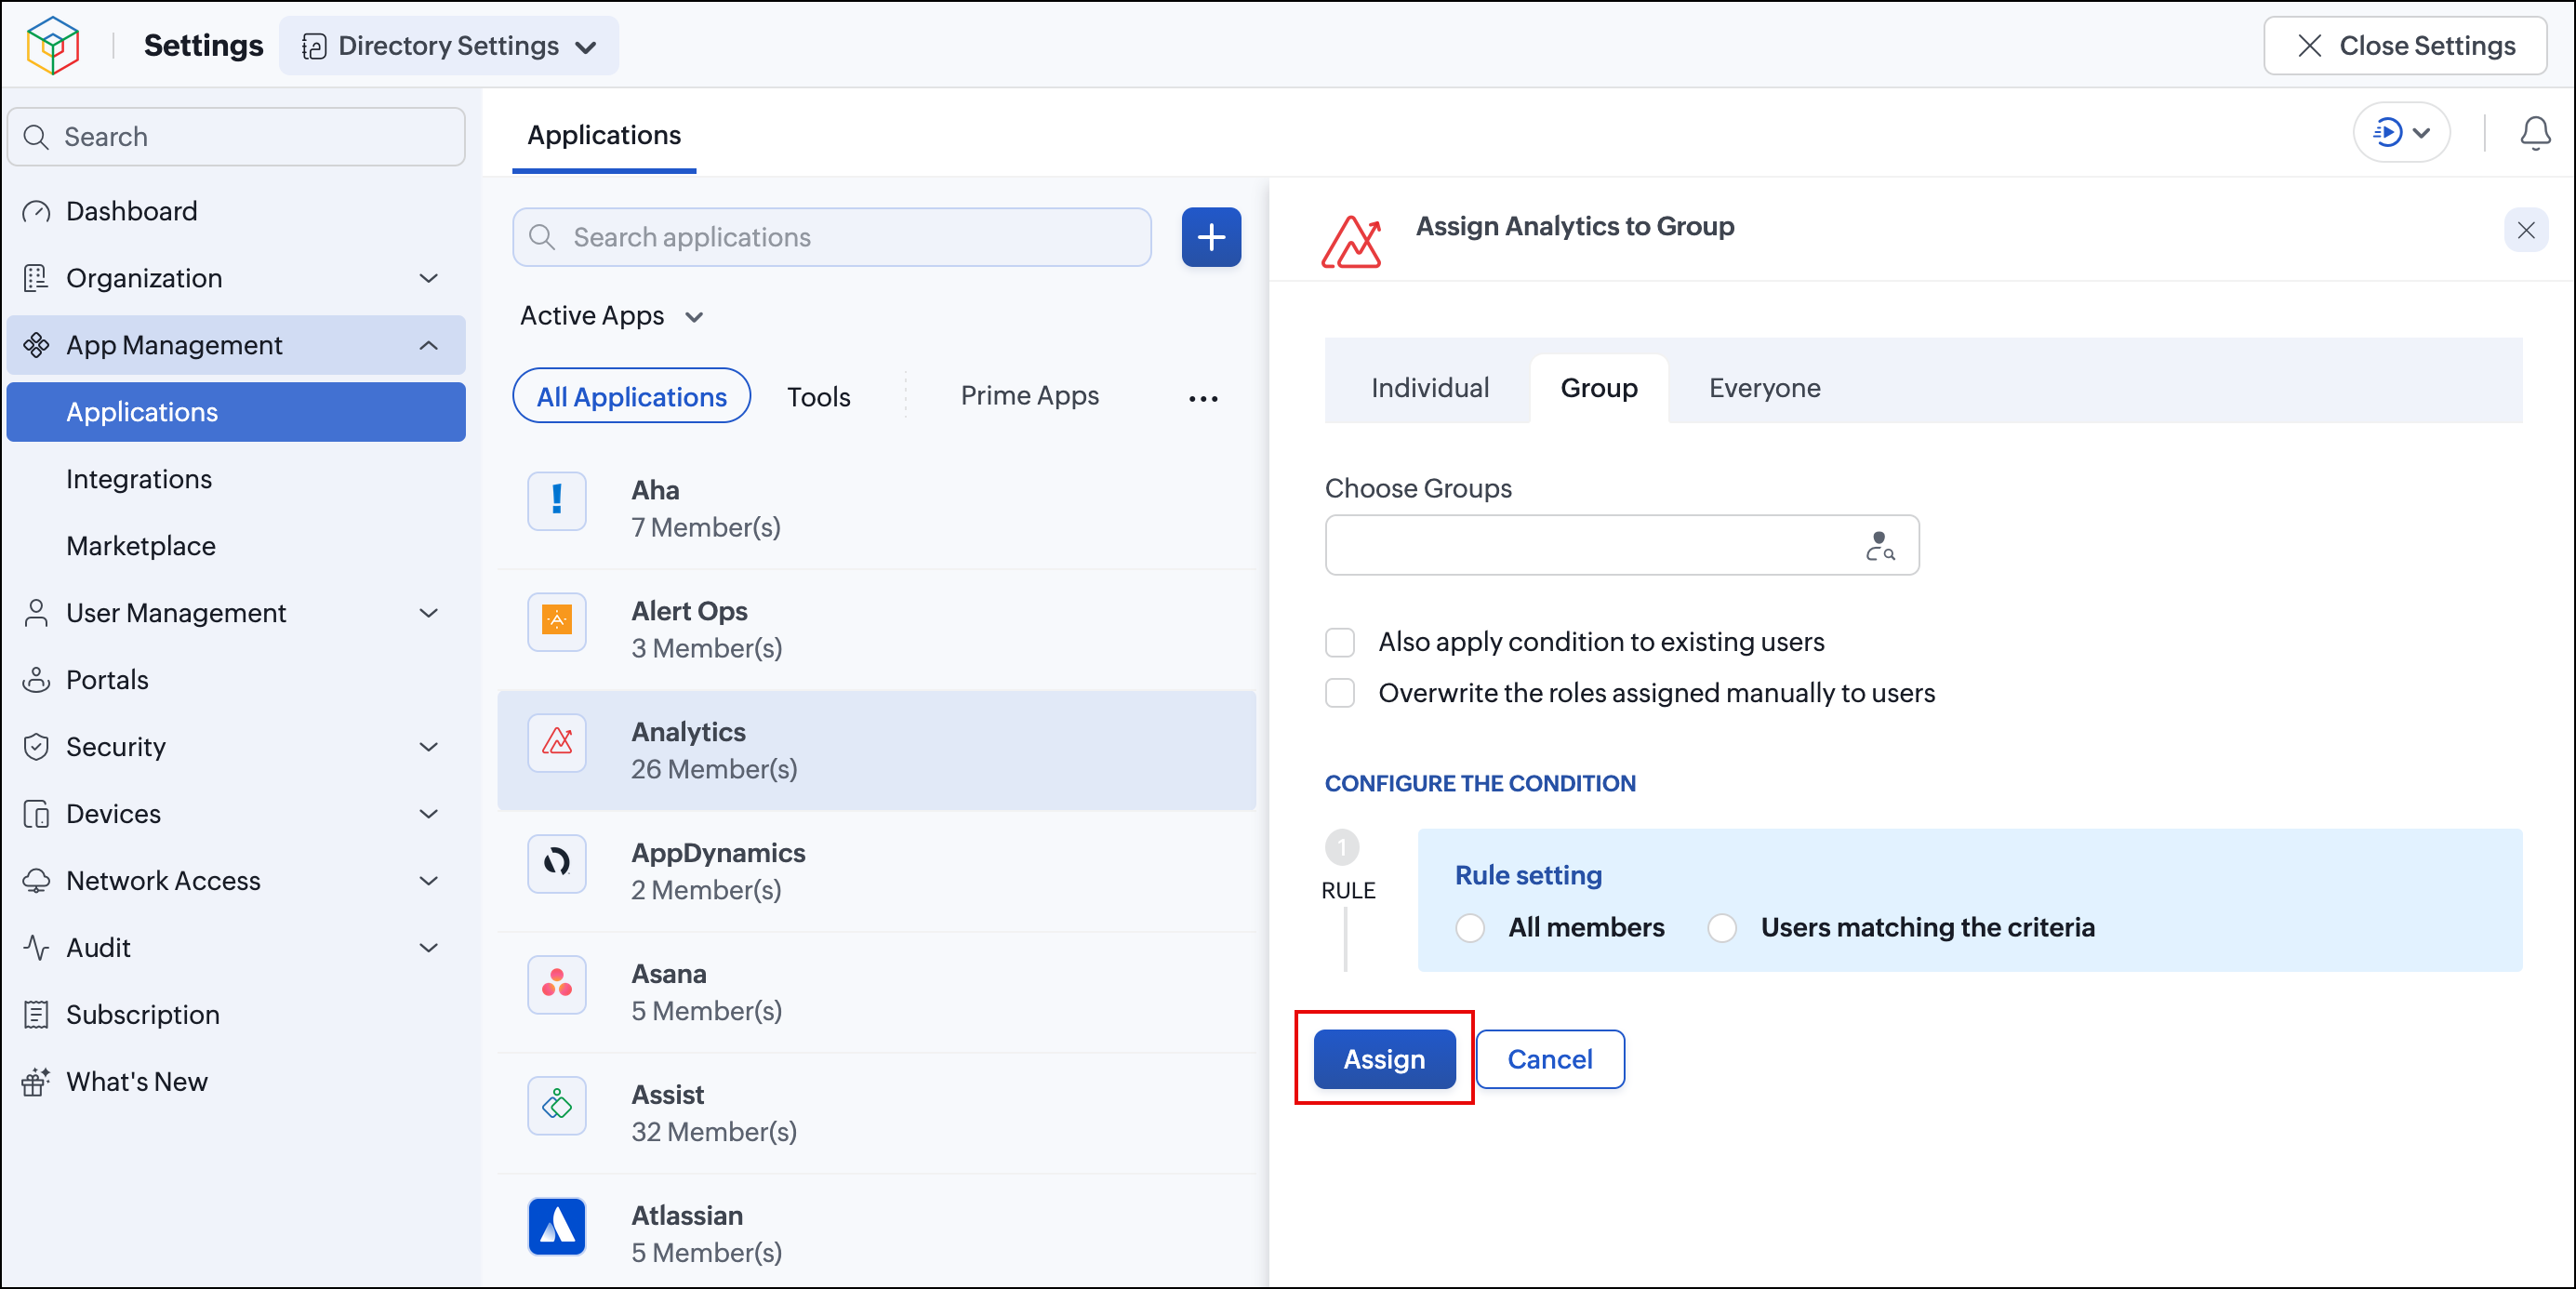
Task: Click the Cancel button
Action: click(x=1550, y=1059)
